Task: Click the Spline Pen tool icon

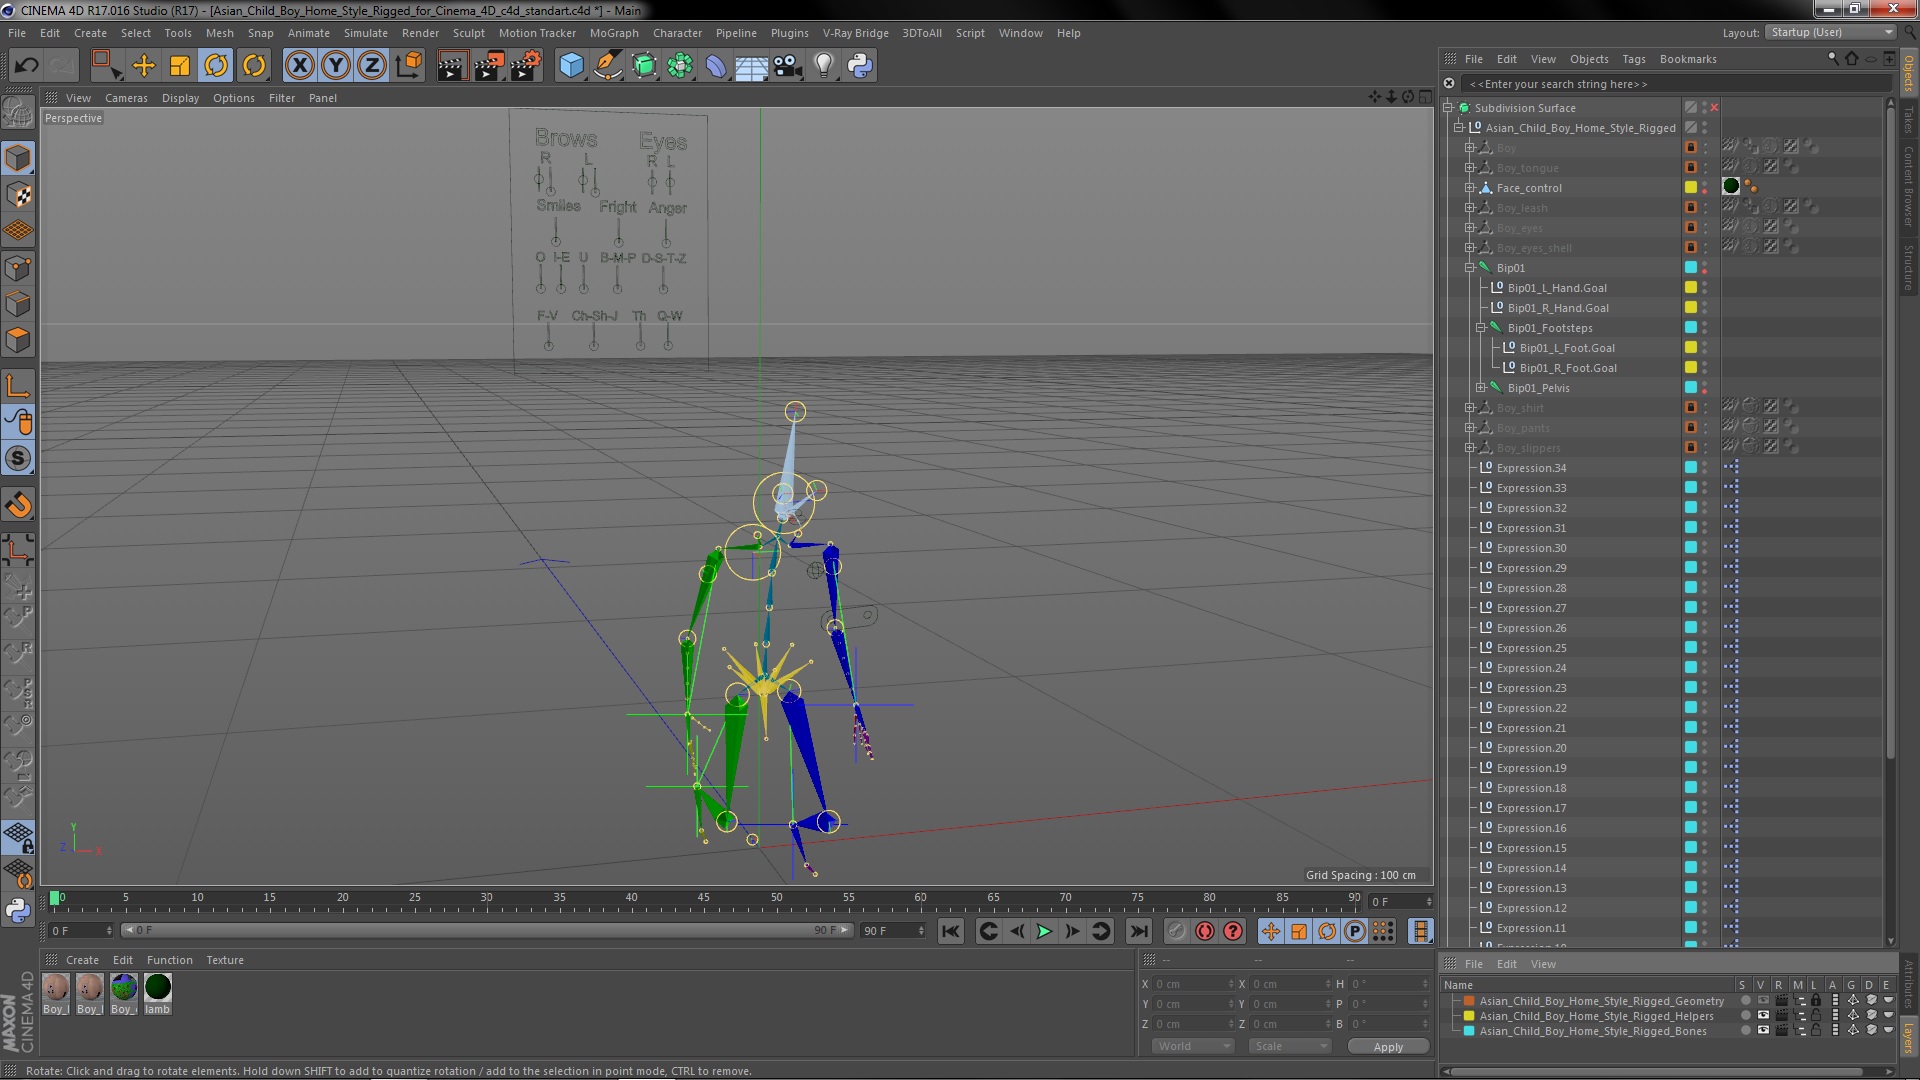Action: click(607, 66)
